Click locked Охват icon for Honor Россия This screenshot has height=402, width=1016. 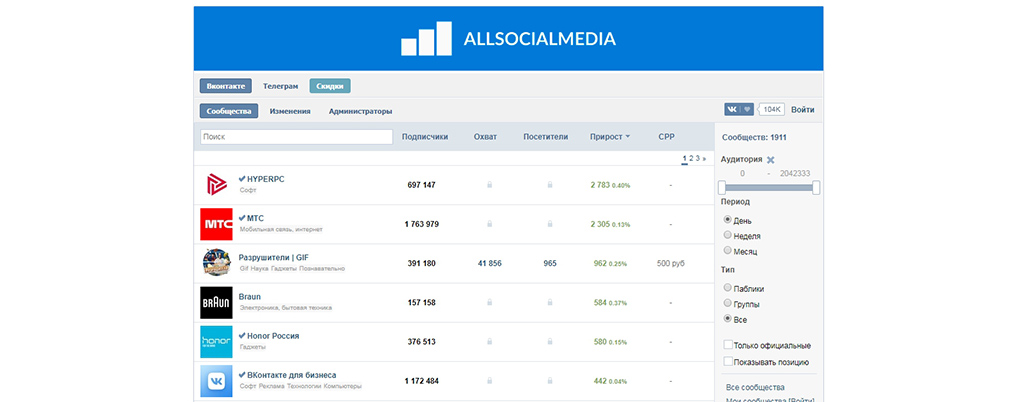click(x=489, y=342)
